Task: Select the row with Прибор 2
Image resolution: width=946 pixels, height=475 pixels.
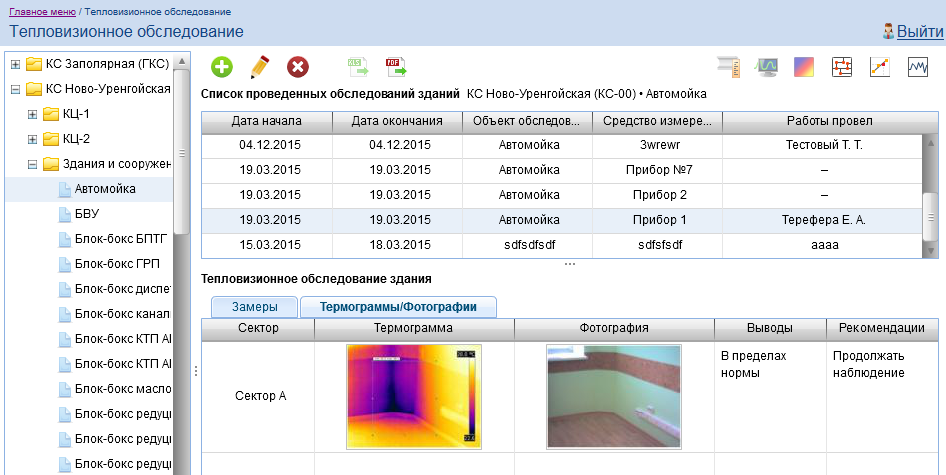Action: point(562,195)
